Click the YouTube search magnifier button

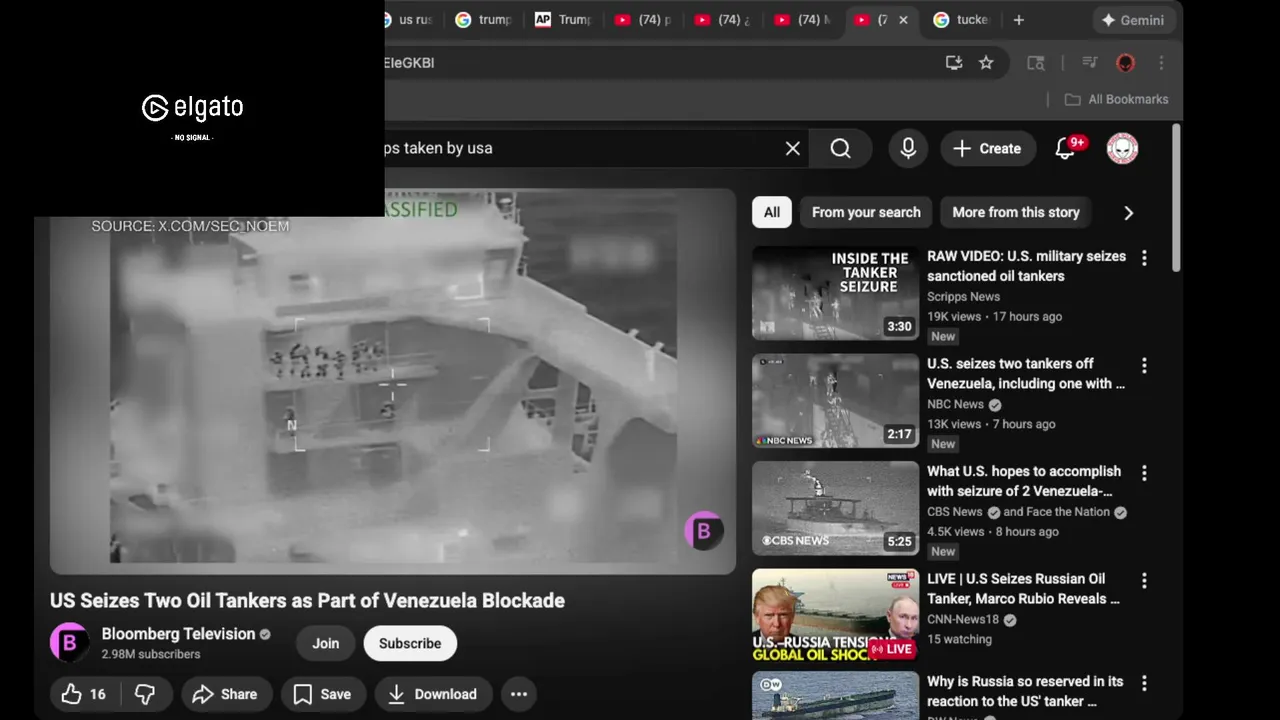tap(840, 148)
